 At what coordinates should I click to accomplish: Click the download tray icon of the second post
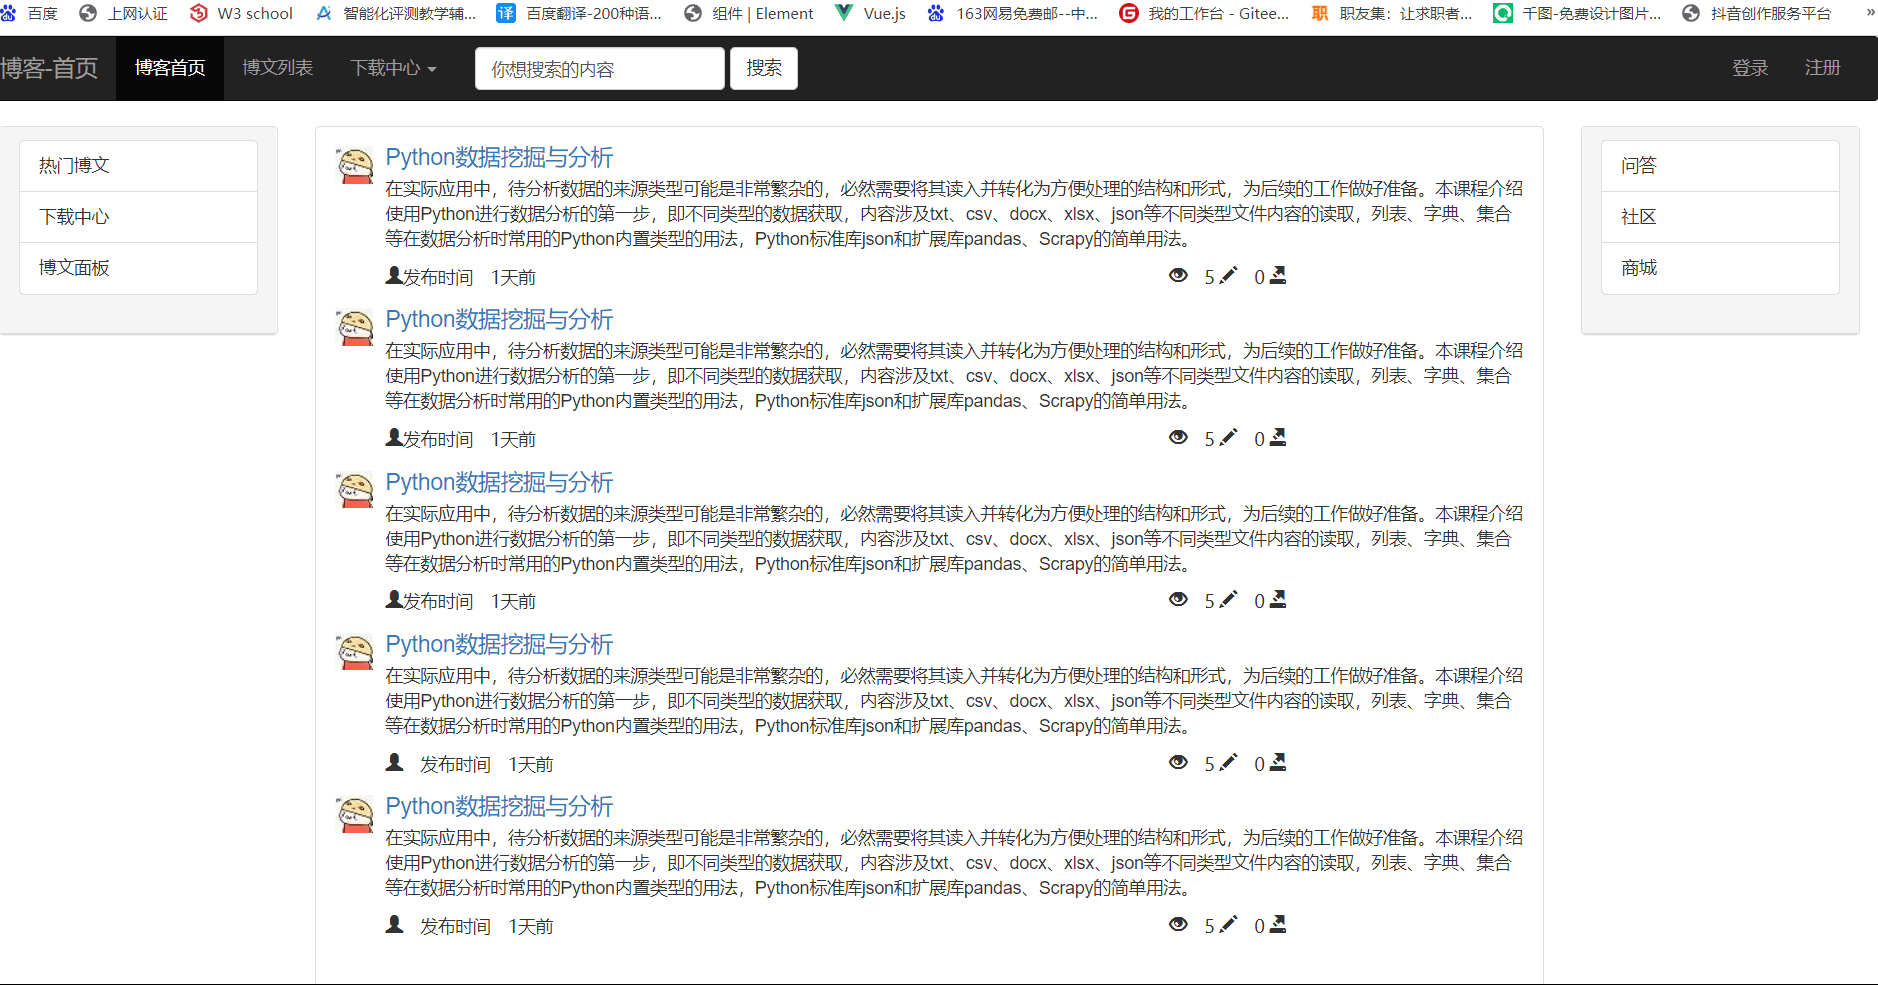[x=1278, y=437]
